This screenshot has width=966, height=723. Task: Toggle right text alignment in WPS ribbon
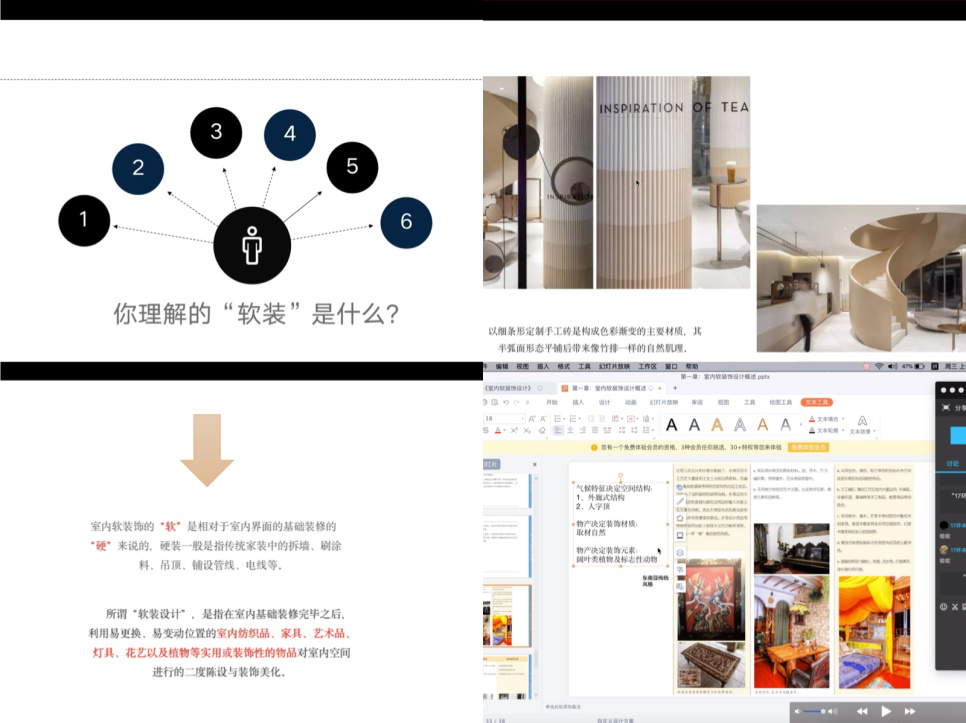click(582, 430)
